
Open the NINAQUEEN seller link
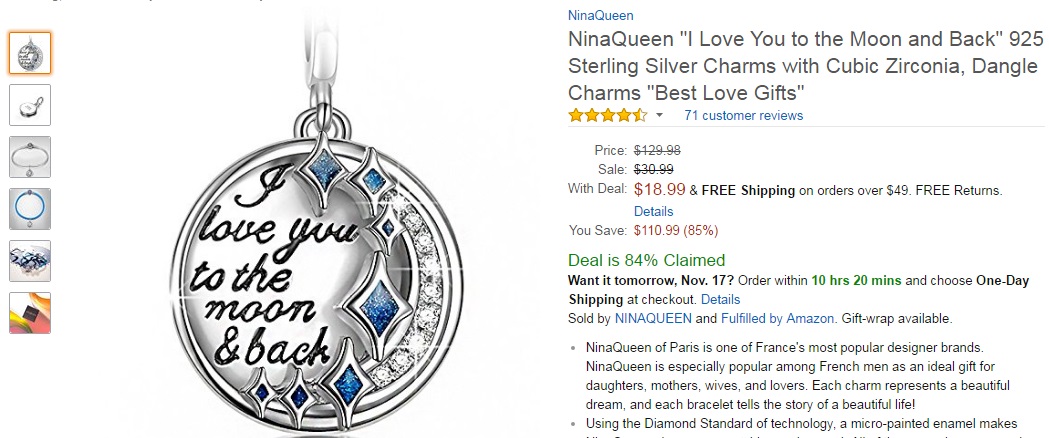[652, 318]
